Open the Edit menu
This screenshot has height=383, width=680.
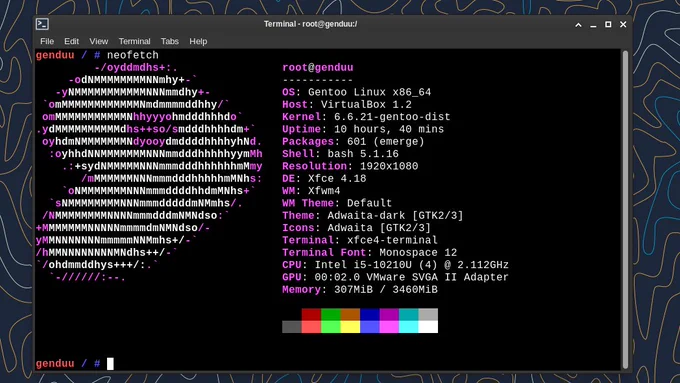(72, 41)
